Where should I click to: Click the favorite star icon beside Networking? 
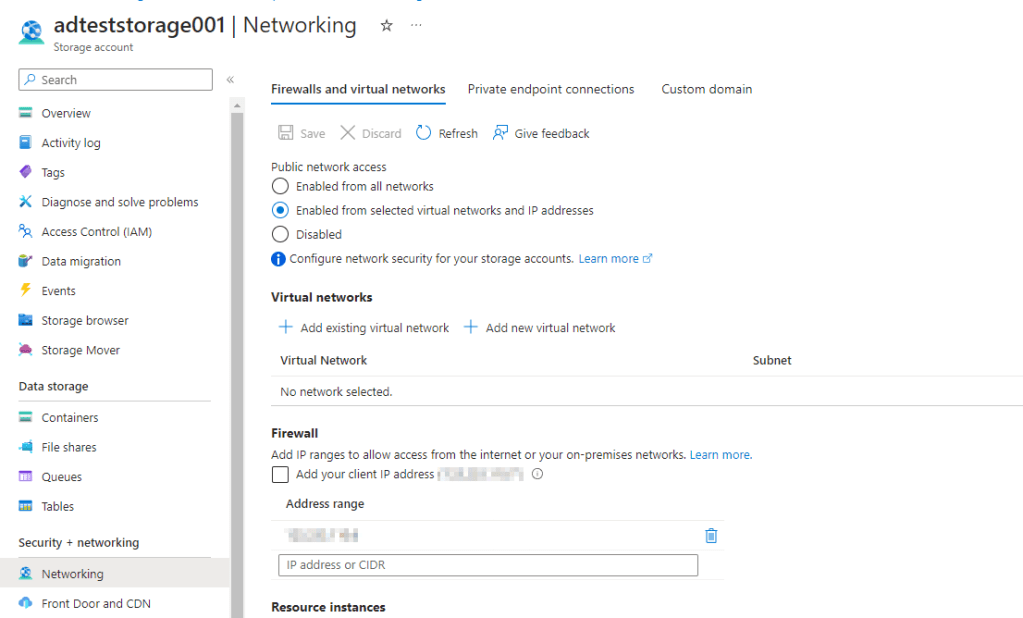pos(387,26)
